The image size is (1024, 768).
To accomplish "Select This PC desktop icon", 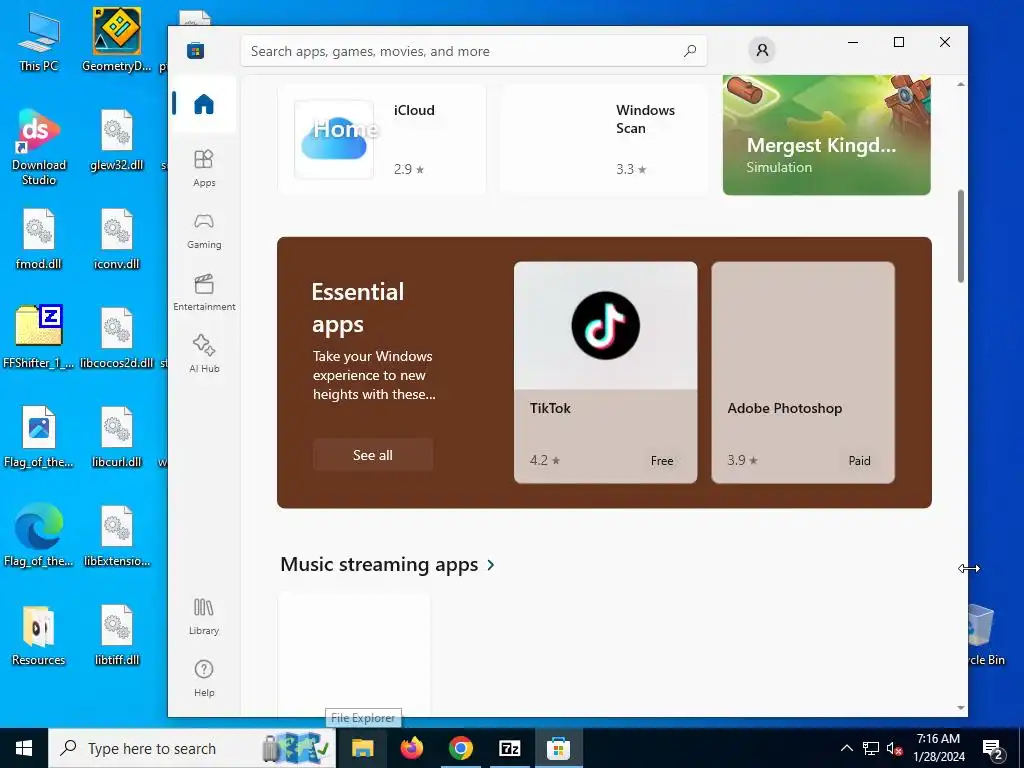I will (39, 40).
